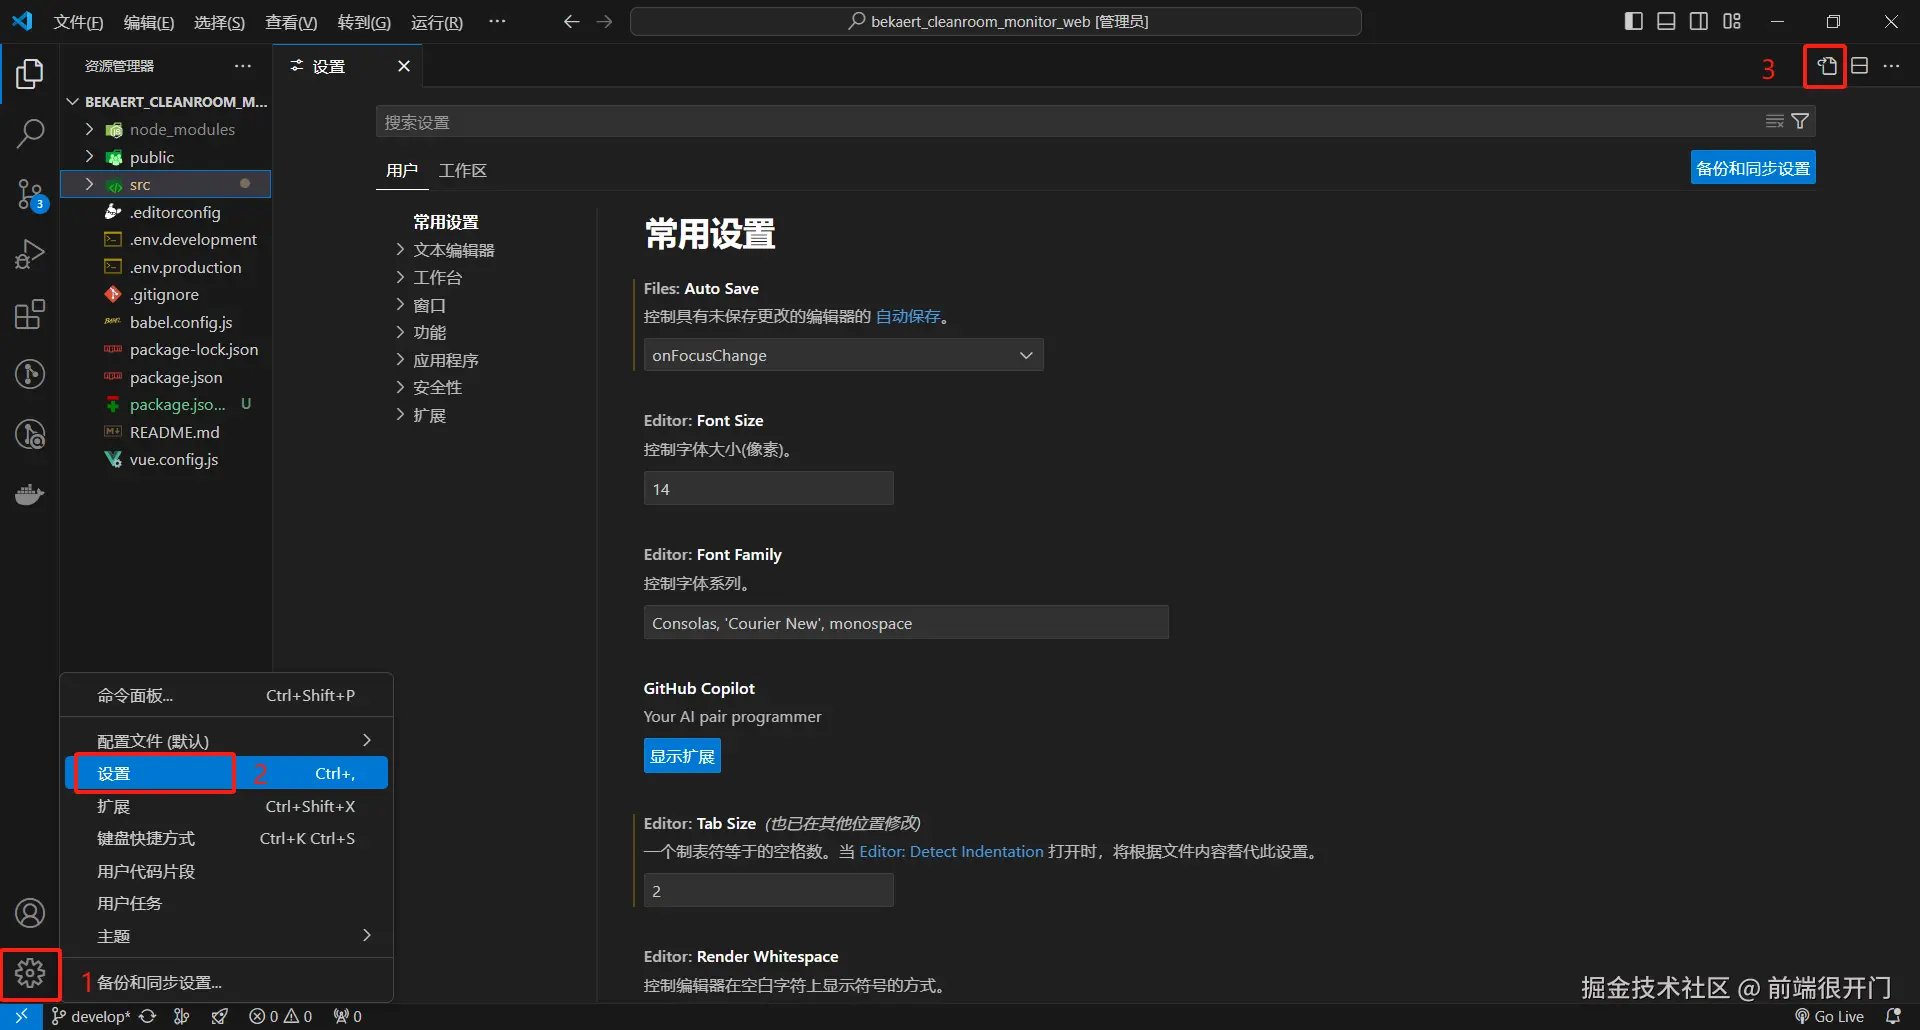The height and width of the screenshot is (1030, 1920).
Task: Click the Synchronize Changes icon in the status bar
Action: coord(148,1016)
